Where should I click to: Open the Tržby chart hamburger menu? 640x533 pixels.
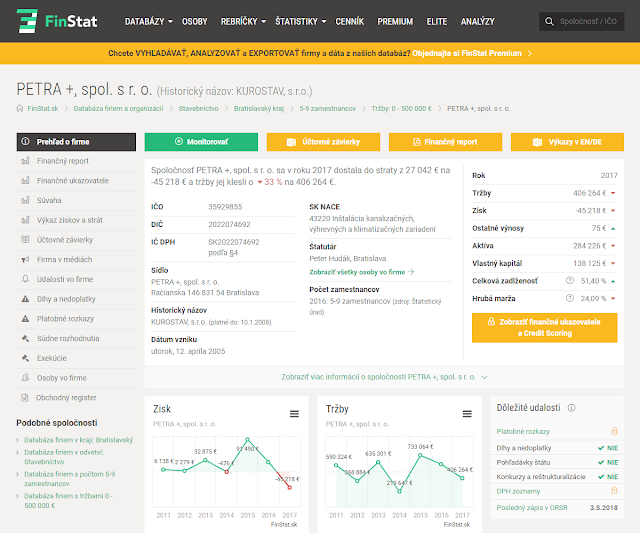[467, 414]
